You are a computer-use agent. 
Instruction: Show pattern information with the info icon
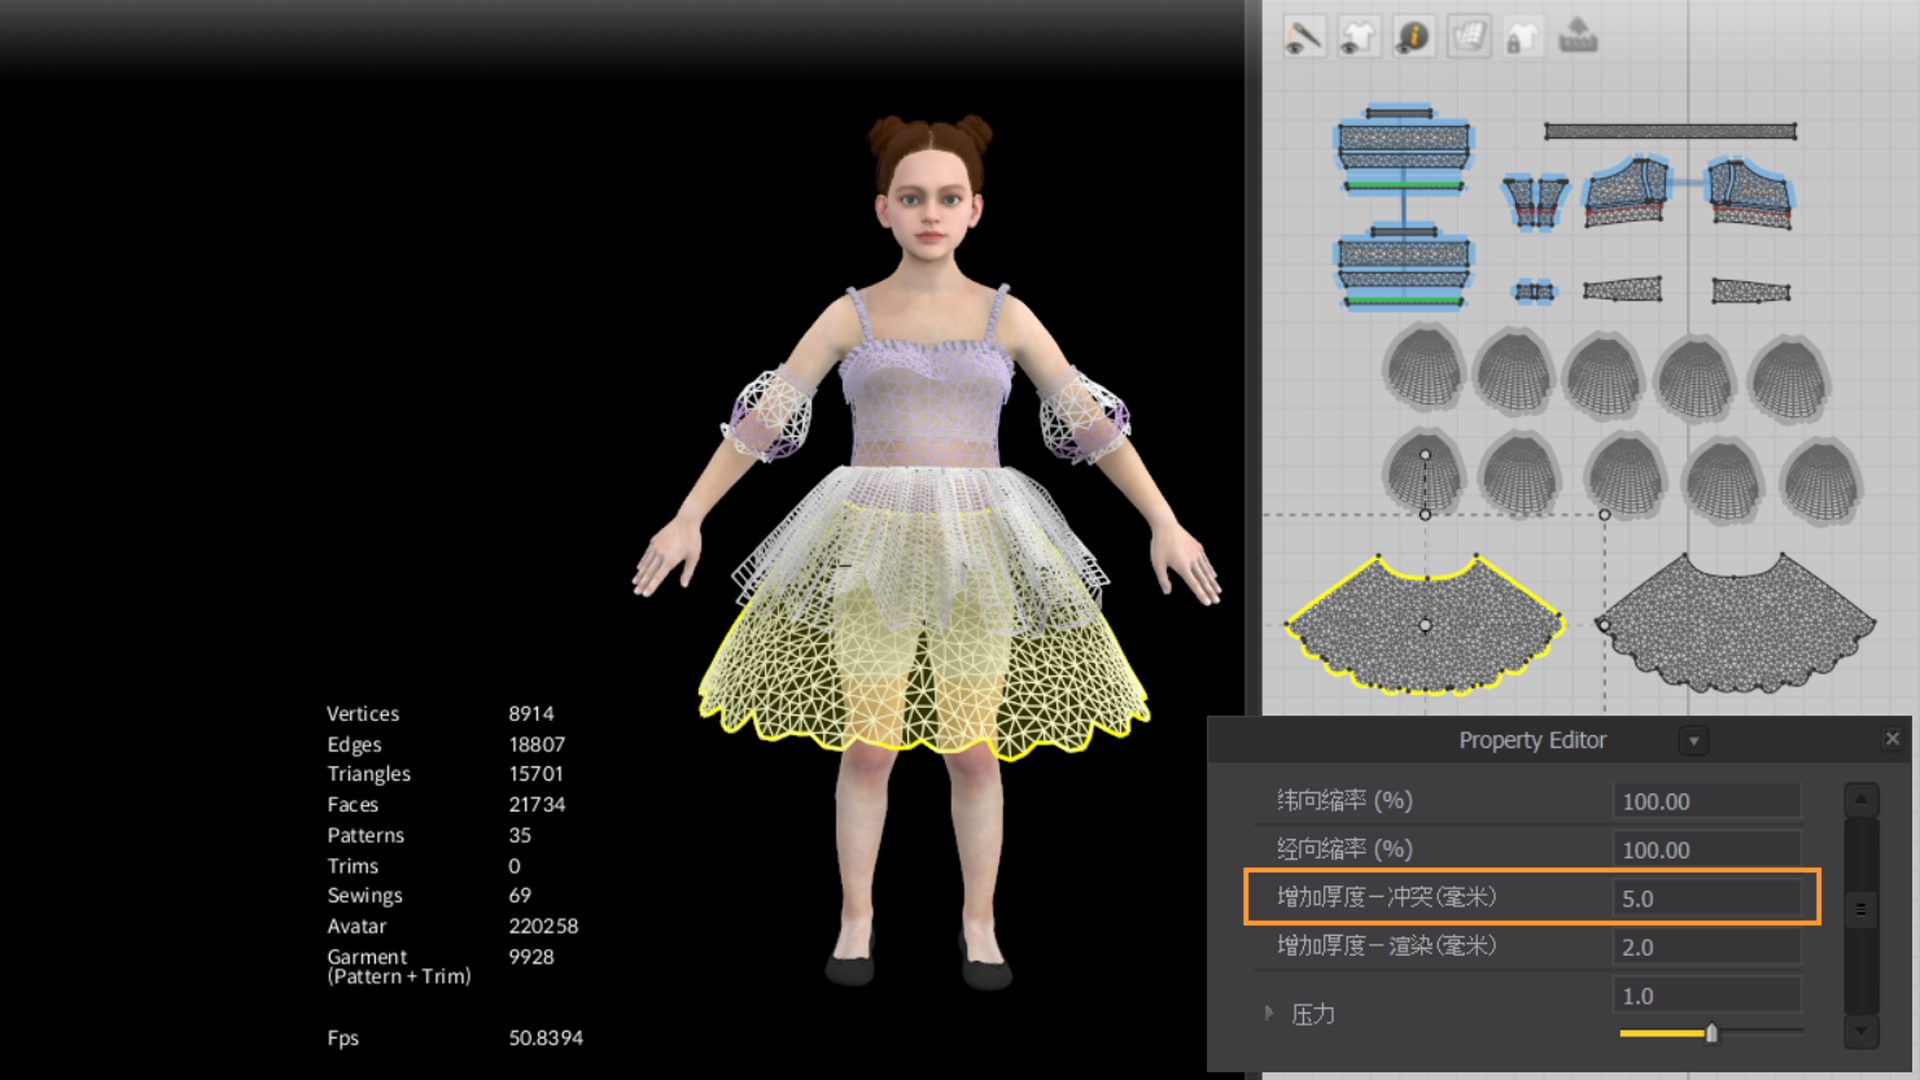(x=1413, y=35)
